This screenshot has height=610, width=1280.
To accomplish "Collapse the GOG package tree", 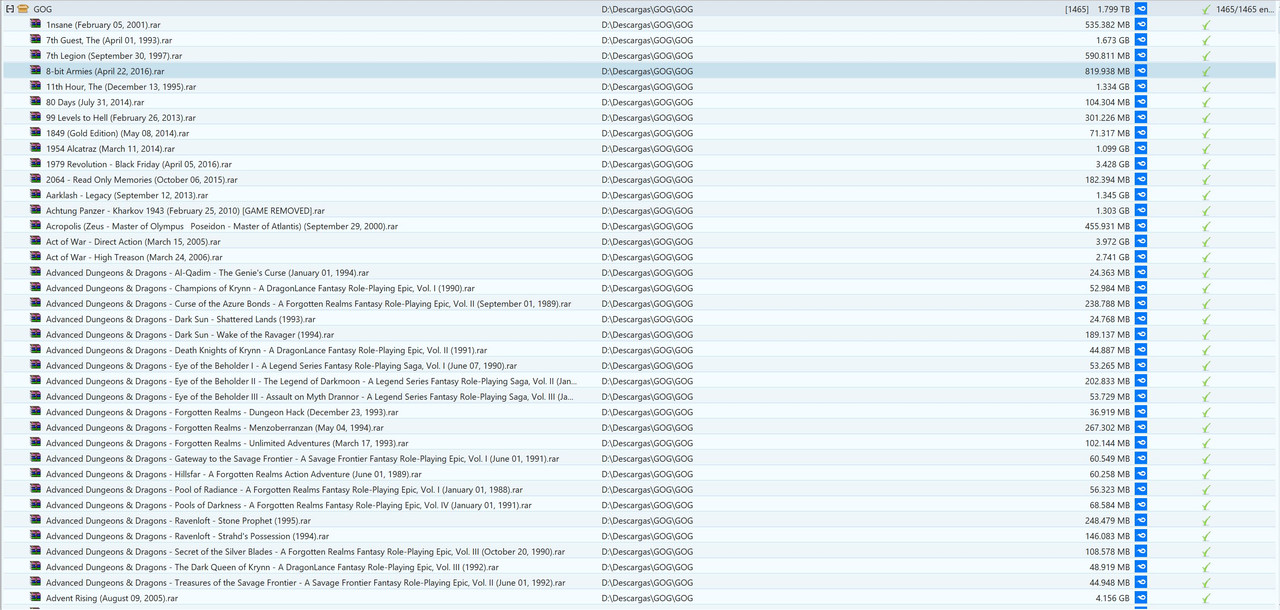I will (9, 9).
